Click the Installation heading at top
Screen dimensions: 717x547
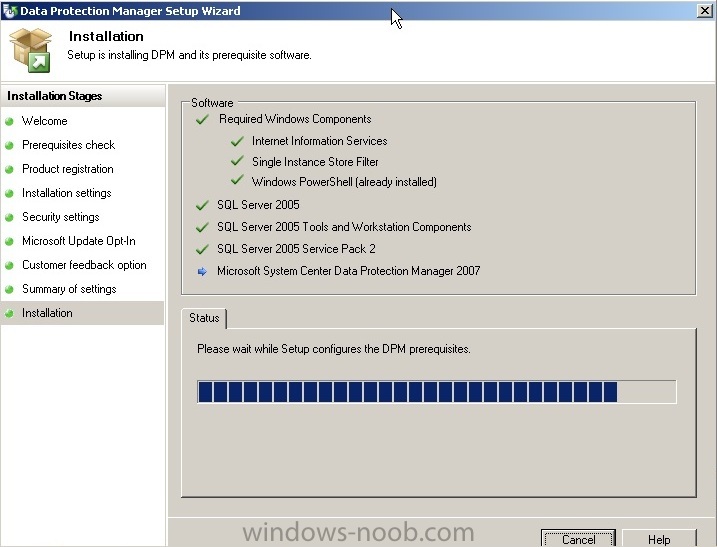pyautogui.click(x=106, y=36)
